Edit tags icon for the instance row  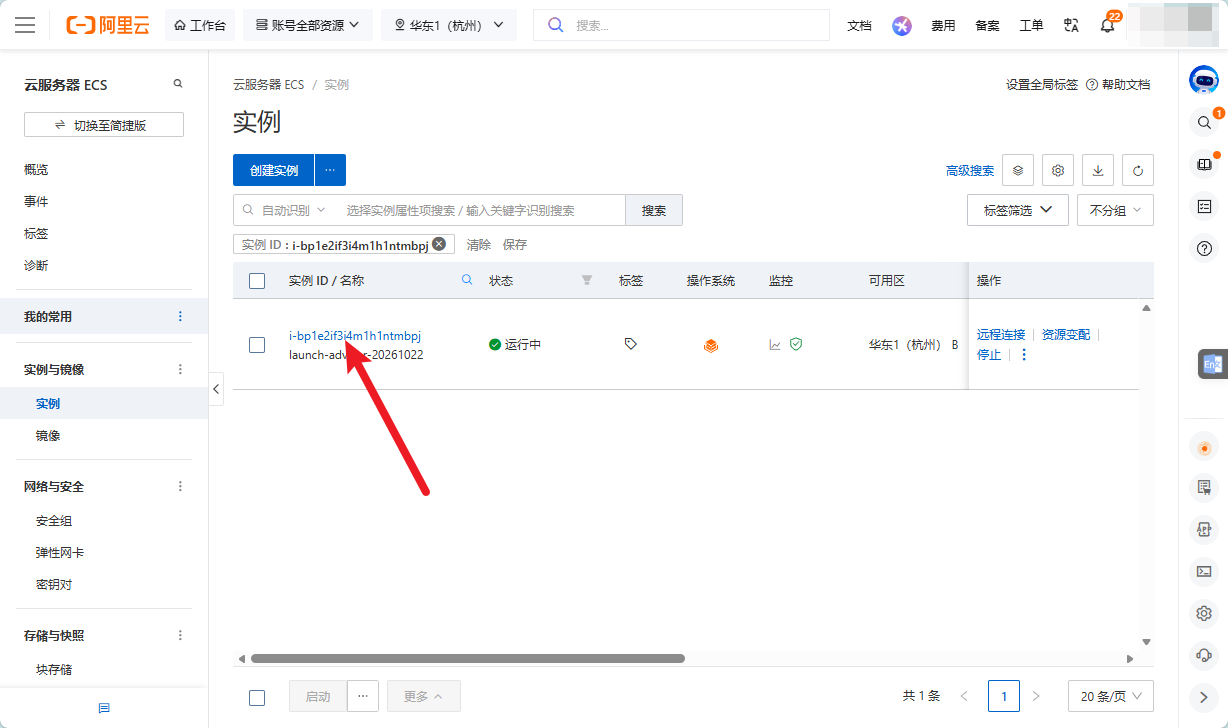tap(630, 344)
